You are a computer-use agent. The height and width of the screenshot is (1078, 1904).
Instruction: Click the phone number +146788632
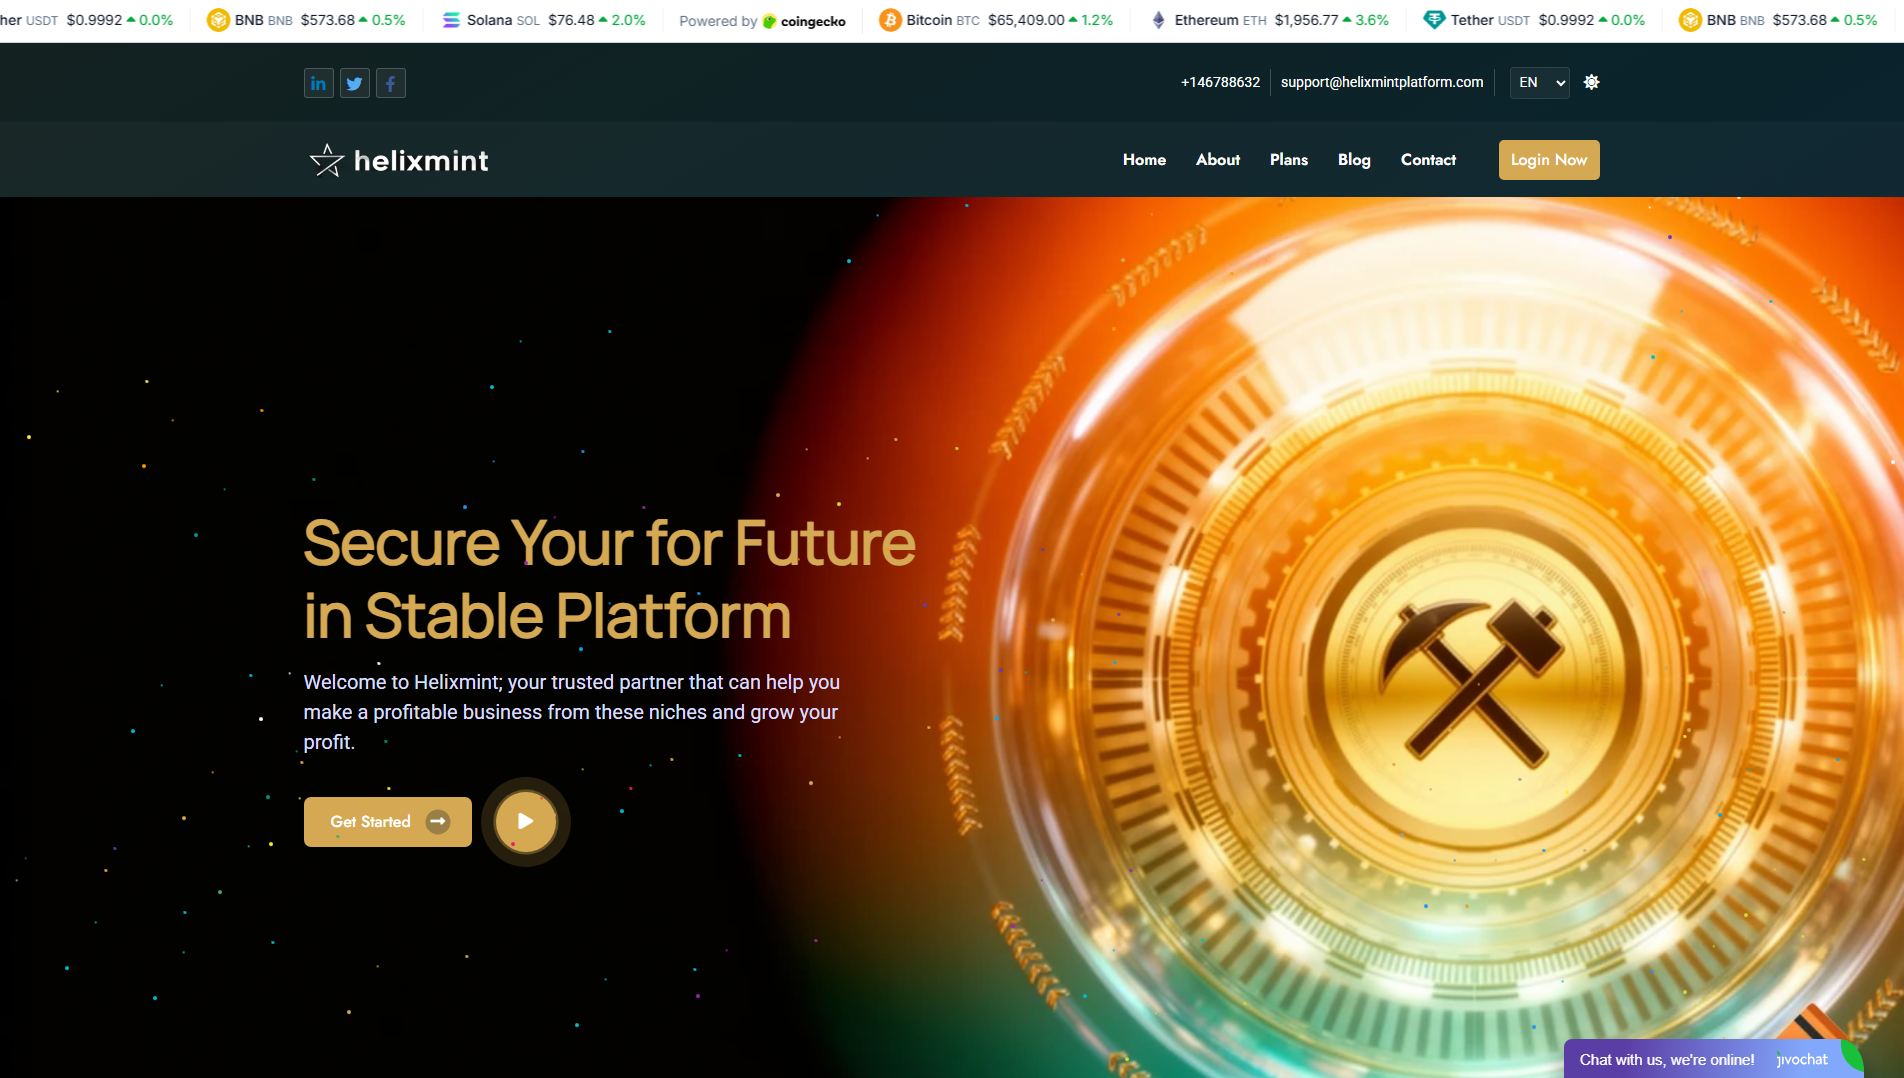tap(1220, 82)
